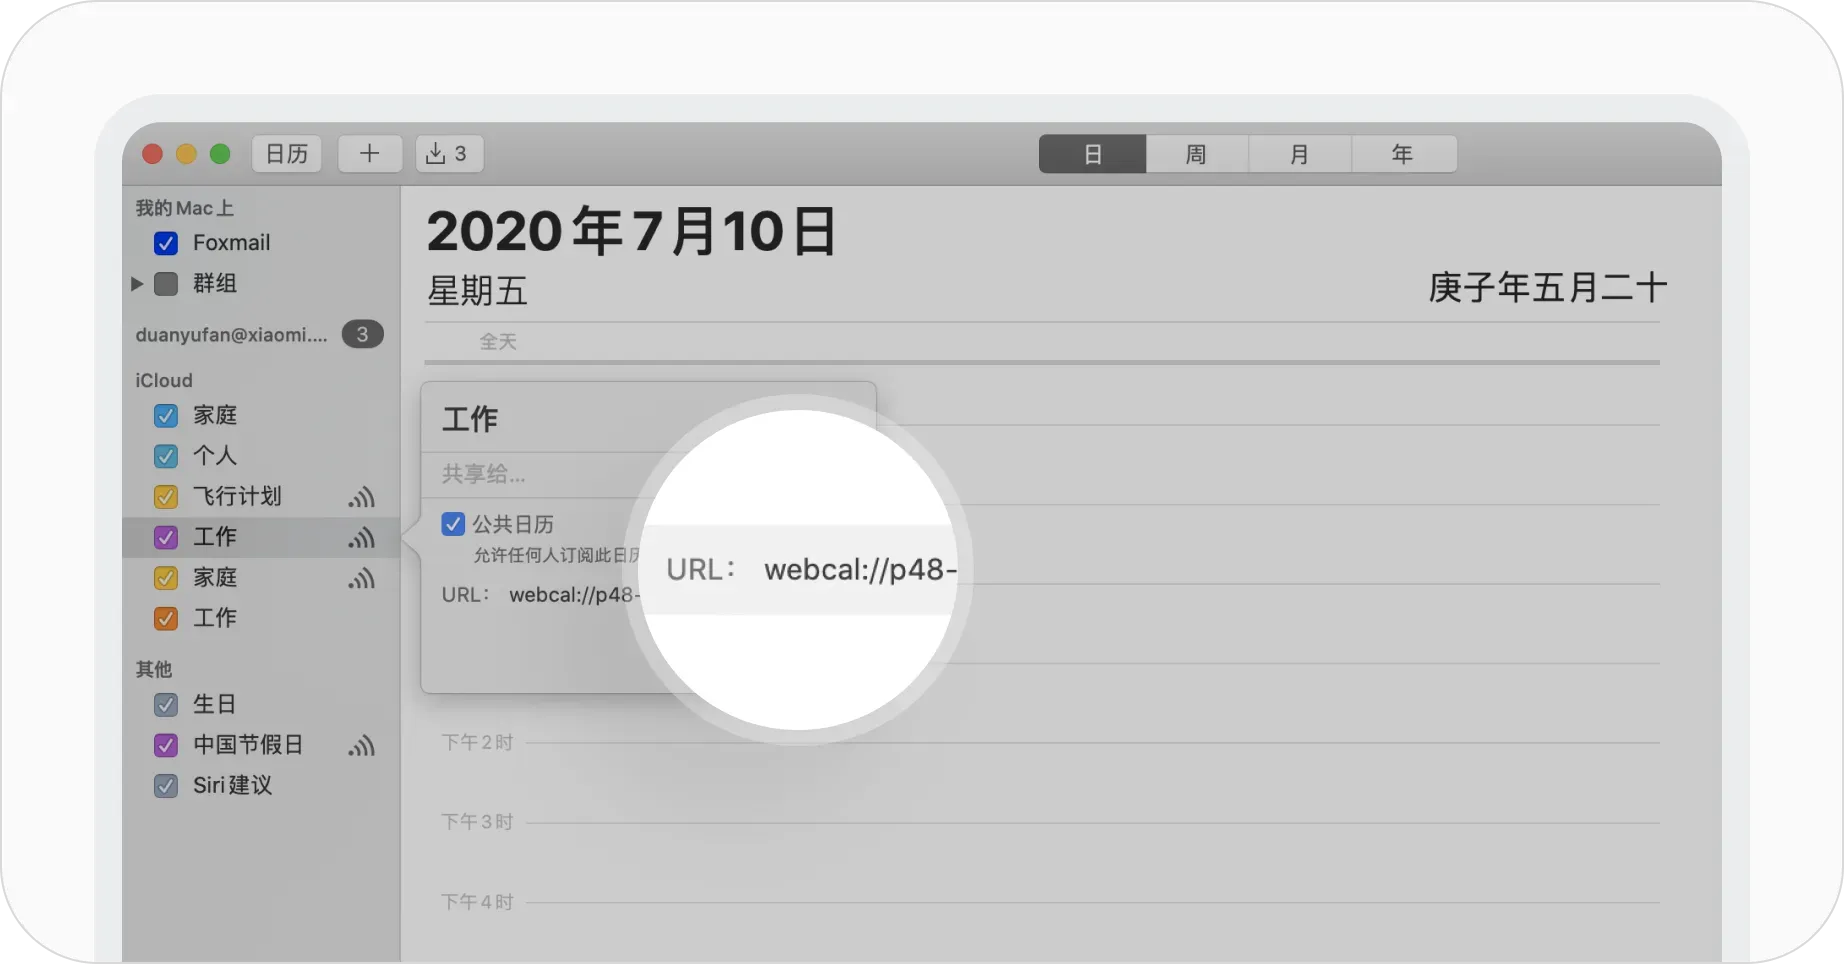Toggle the Foxmail calendar checkbox
Screen dimensions: 1844x964
tap(166, 244)
